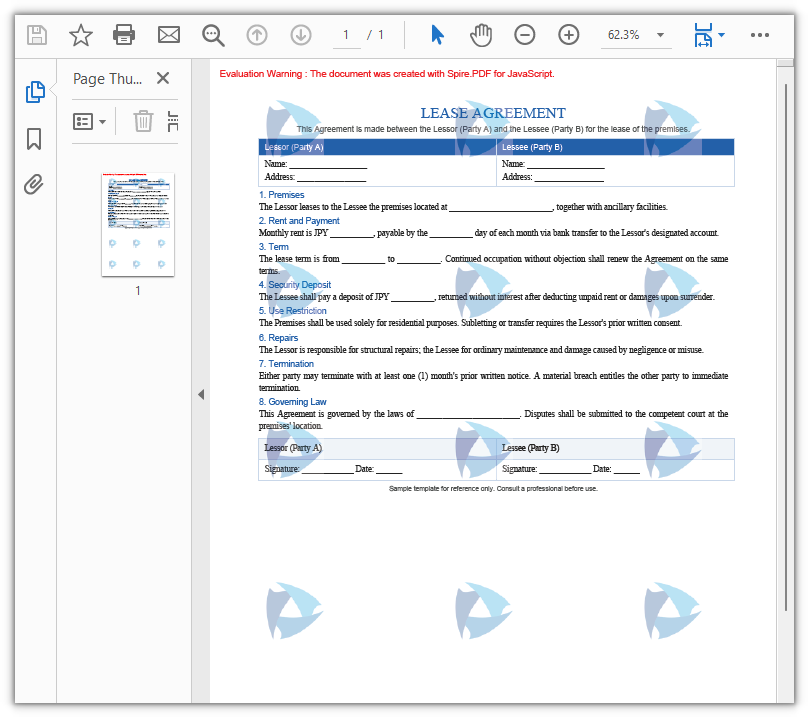Add document to favorites with star icon
This screenshot has height=718, width=809.
[80, 35]
